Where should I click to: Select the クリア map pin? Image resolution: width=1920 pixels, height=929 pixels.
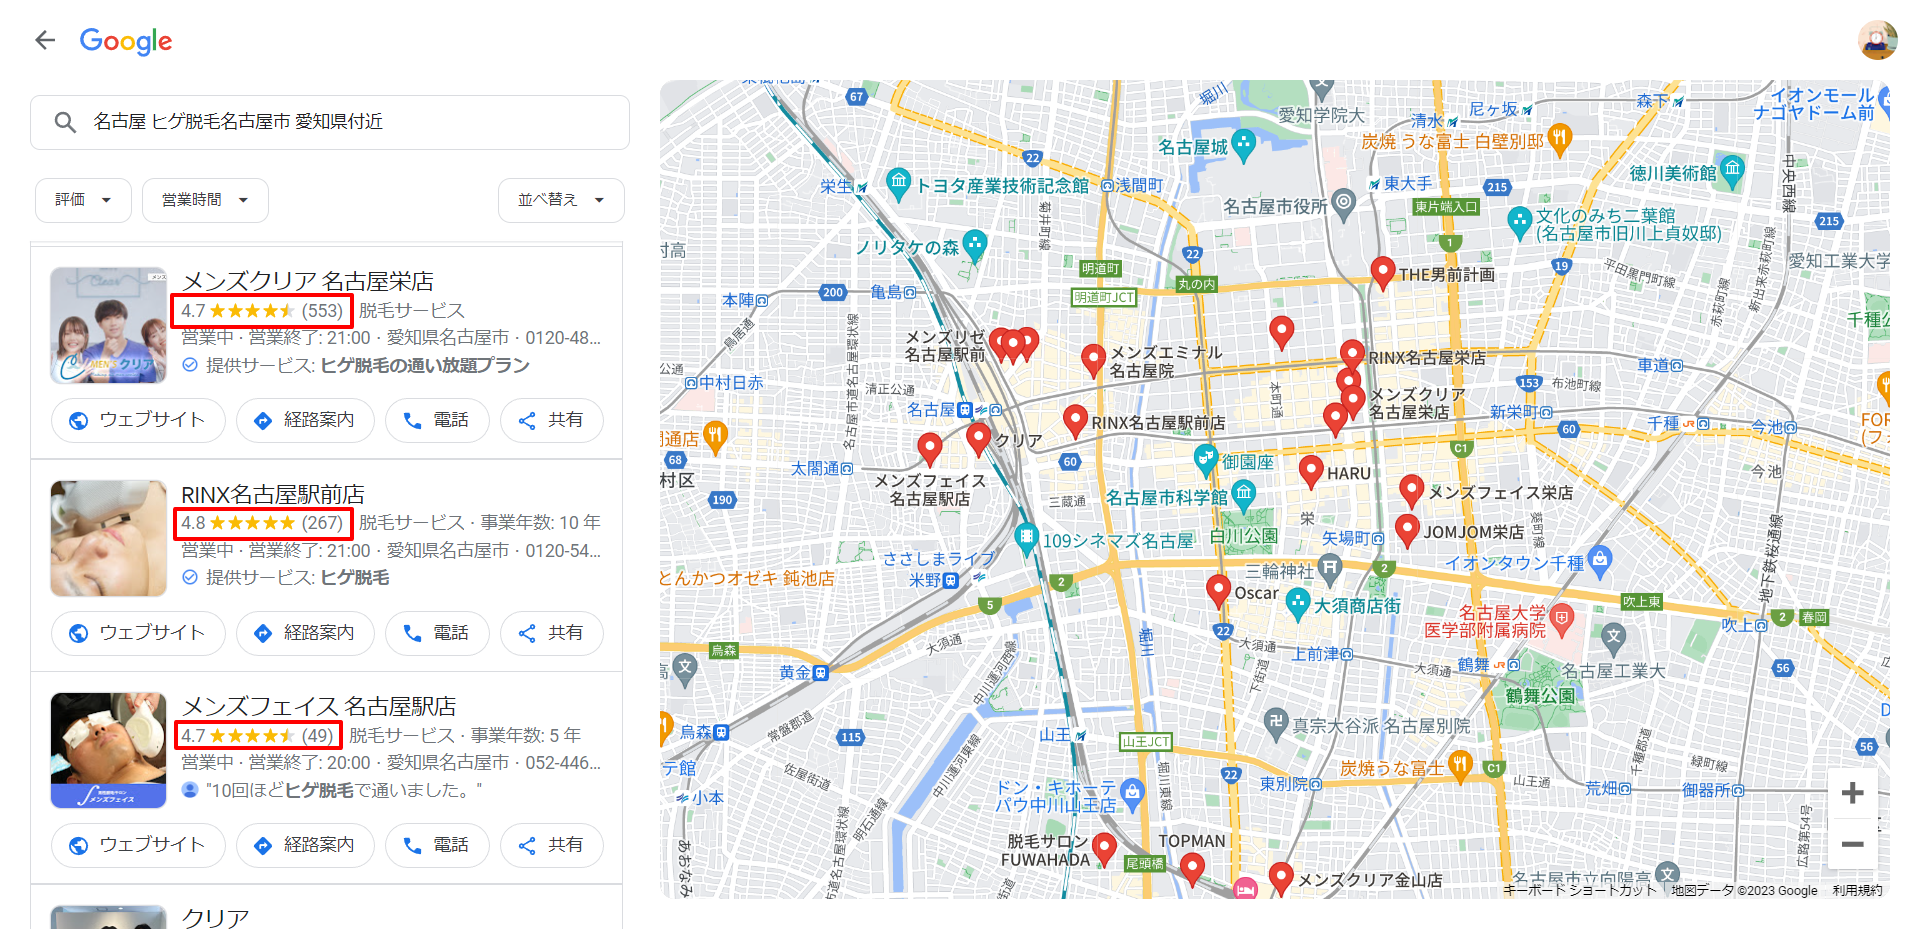979,438
